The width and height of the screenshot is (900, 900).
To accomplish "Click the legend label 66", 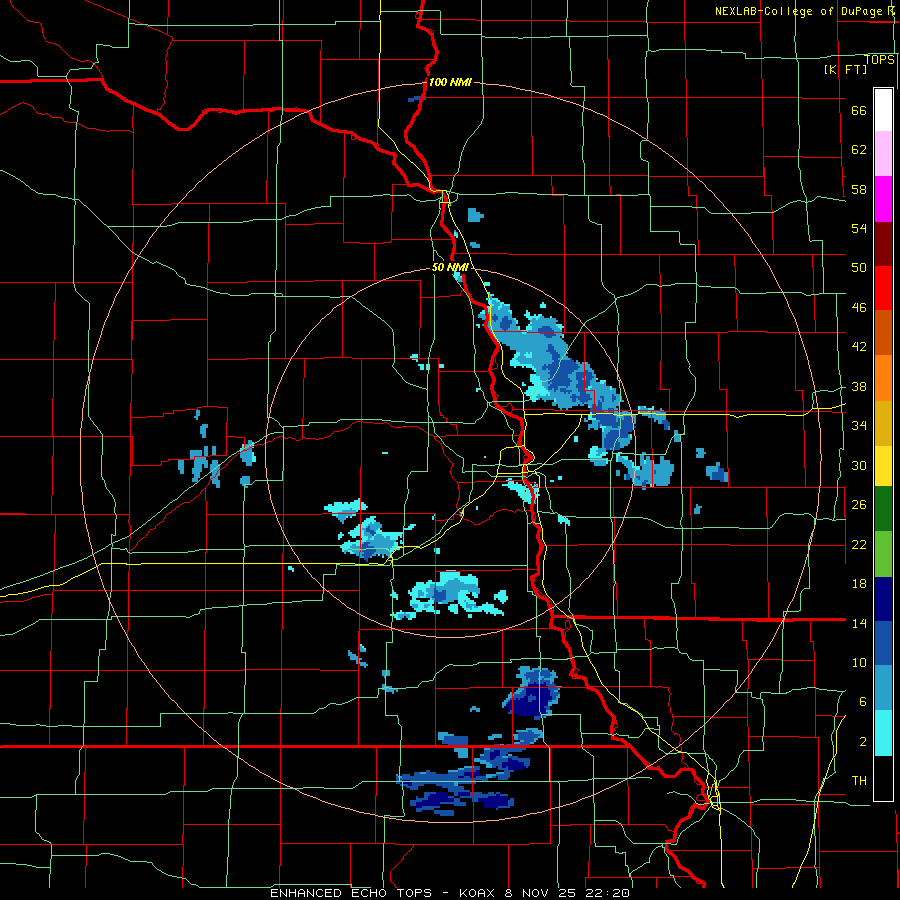I will (859, 111).
